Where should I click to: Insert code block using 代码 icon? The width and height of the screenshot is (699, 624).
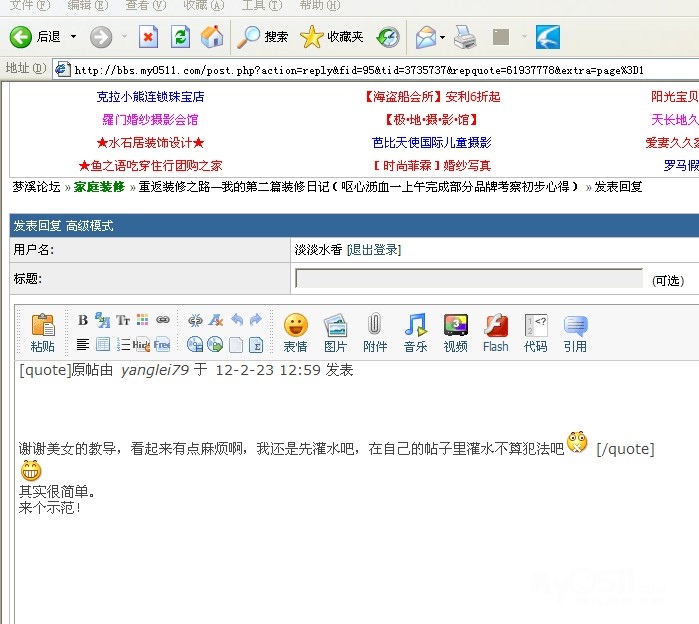tap(535, 331)
